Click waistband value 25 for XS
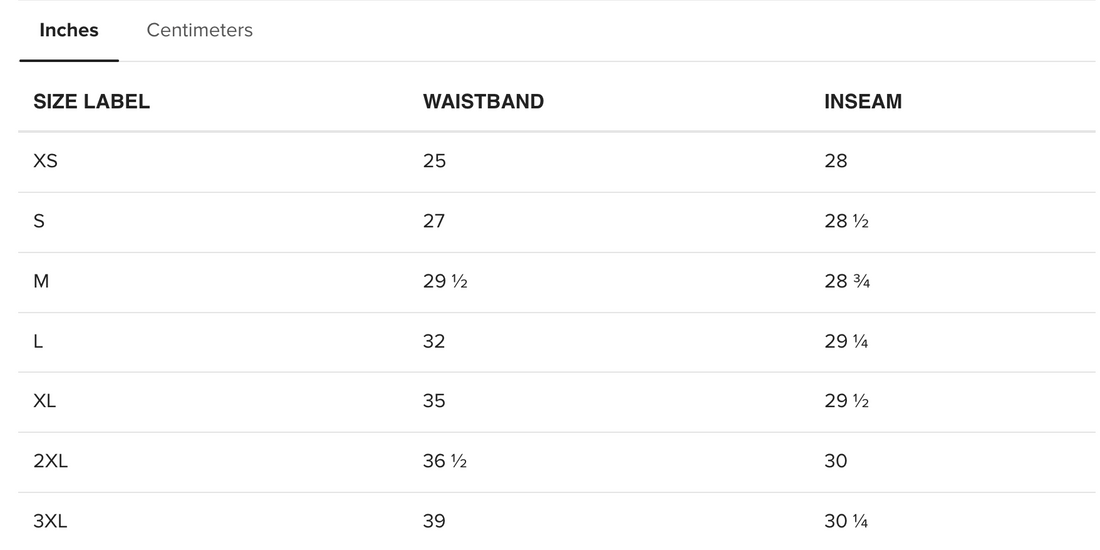 434,161
